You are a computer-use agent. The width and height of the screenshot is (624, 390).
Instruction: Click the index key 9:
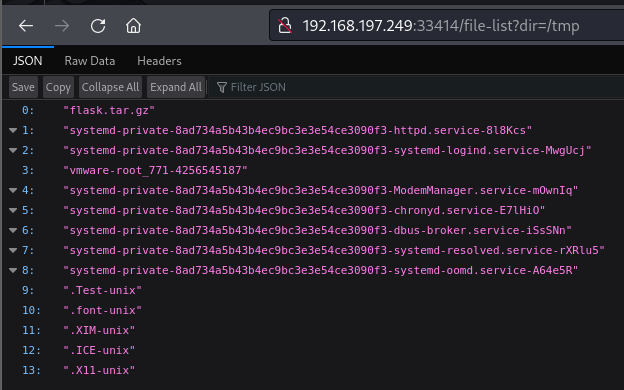point(28,291)
